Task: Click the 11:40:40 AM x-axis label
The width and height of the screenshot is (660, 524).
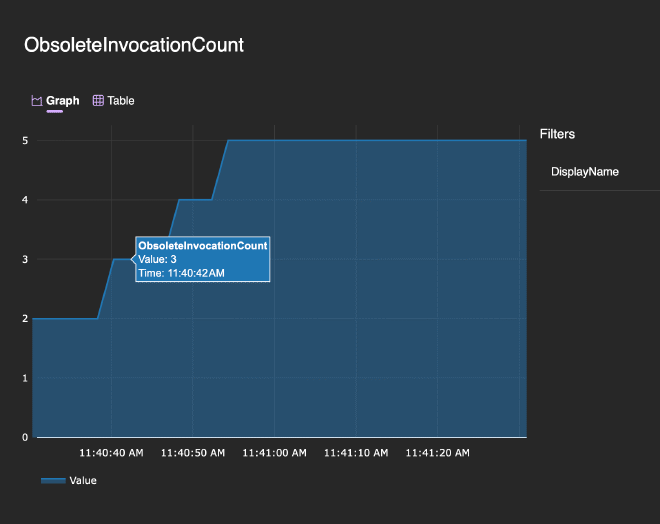Action: (111, 453)
